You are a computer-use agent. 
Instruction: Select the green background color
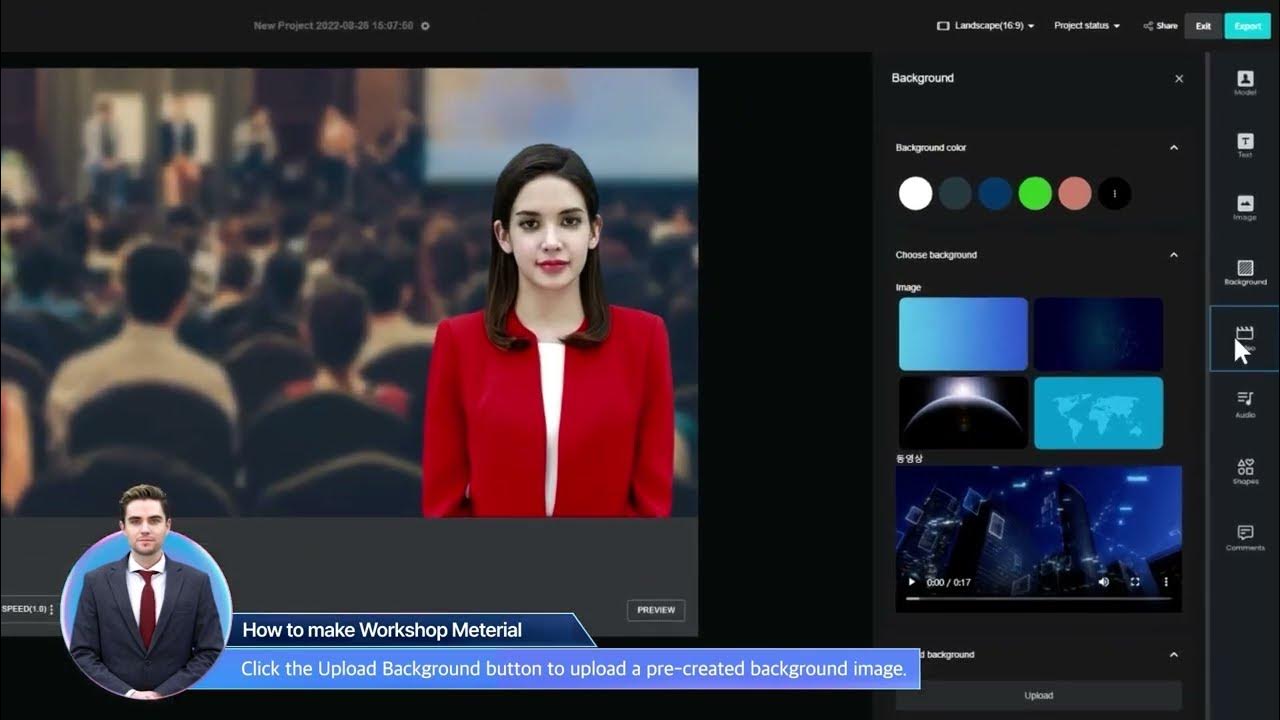click(1035, 193)
